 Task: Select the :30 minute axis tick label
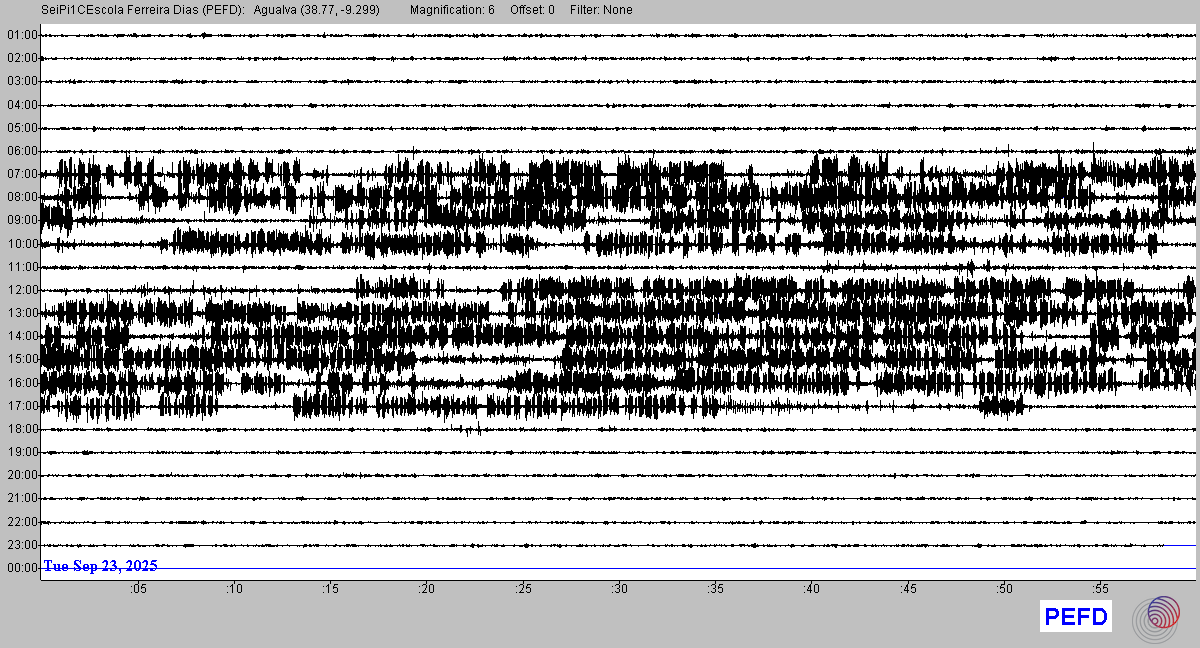tap(619, 589)
